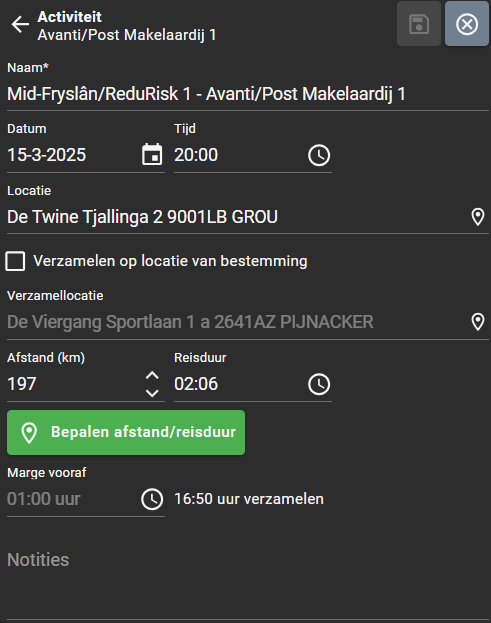Open the Marge vooraf clock icon
The height and width of the screenshot is (623, 491).
(x=152, y=499)
